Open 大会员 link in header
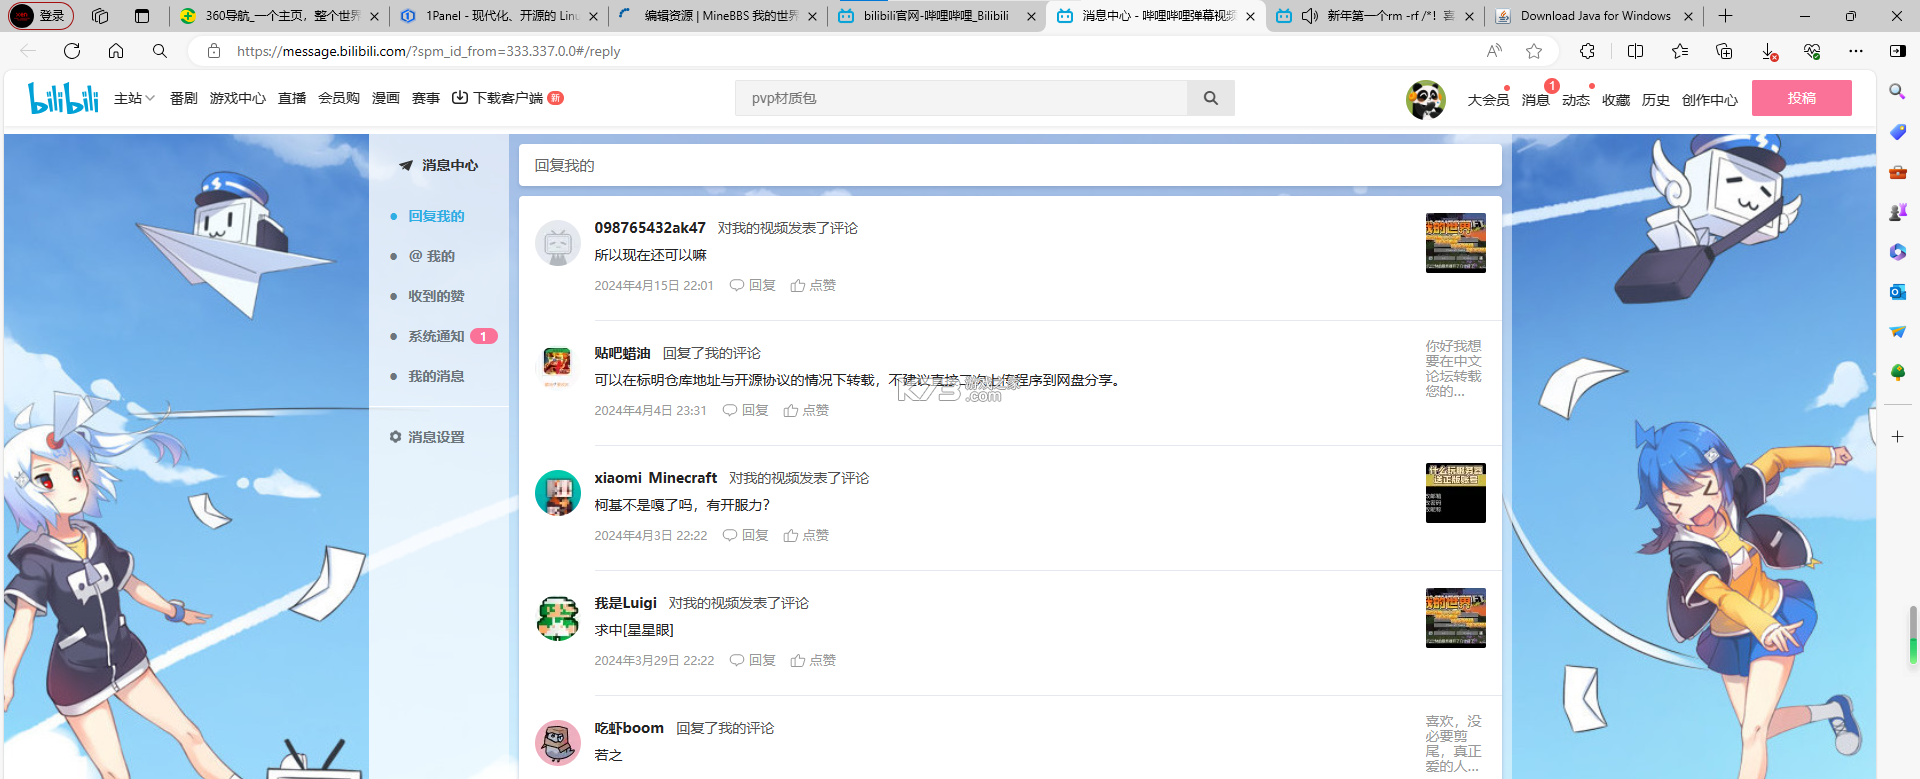Viewport: 1920px width, 779px height. [x=1488, y=100]
